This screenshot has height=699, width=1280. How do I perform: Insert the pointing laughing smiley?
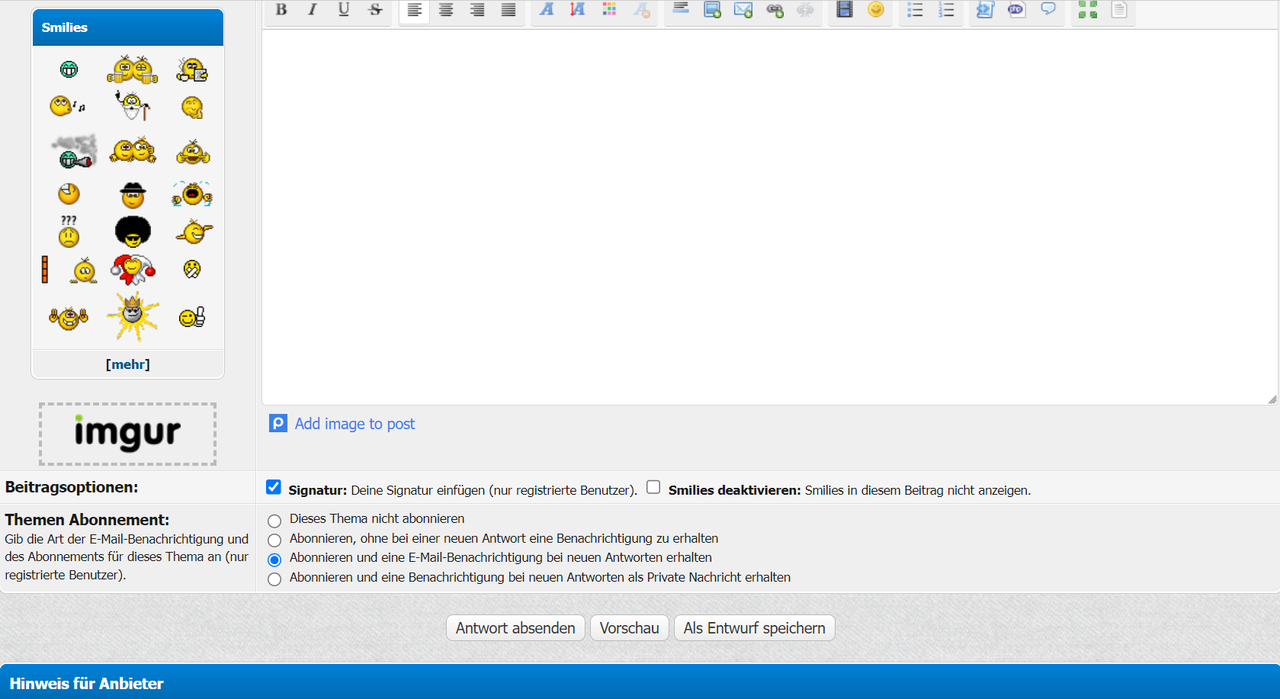coord(194,232)
